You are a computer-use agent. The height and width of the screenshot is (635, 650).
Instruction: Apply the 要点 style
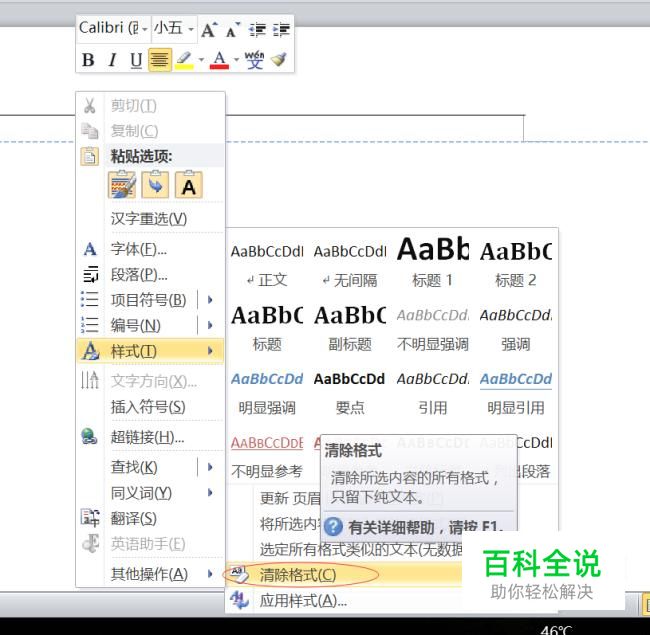(x=350, y=392)
